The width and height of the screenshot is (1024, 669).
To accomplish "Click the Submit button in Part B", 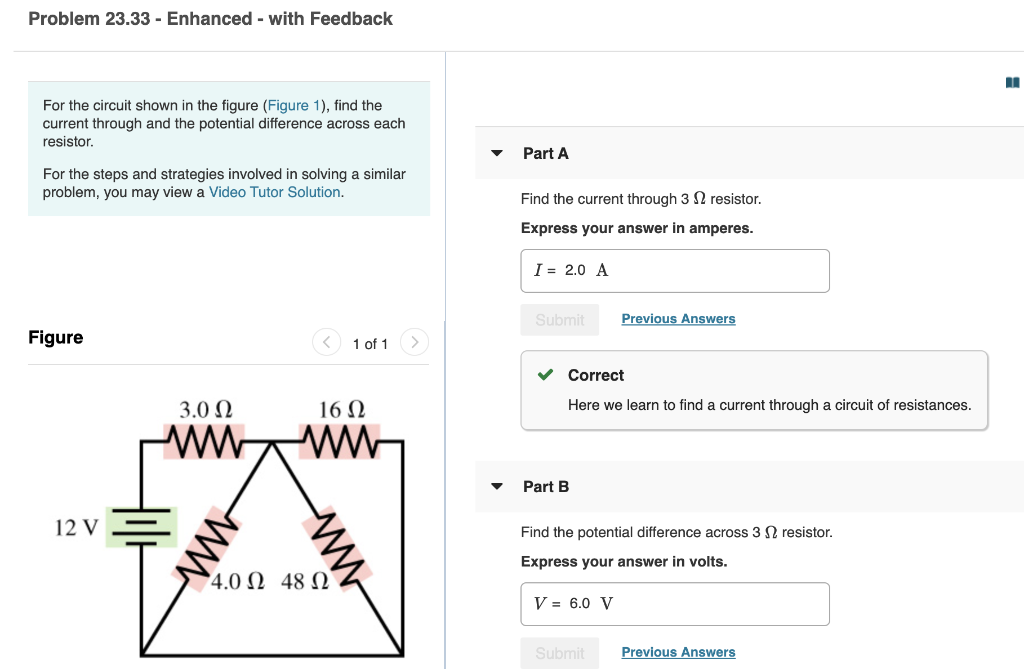I will [x=559, y=652].
